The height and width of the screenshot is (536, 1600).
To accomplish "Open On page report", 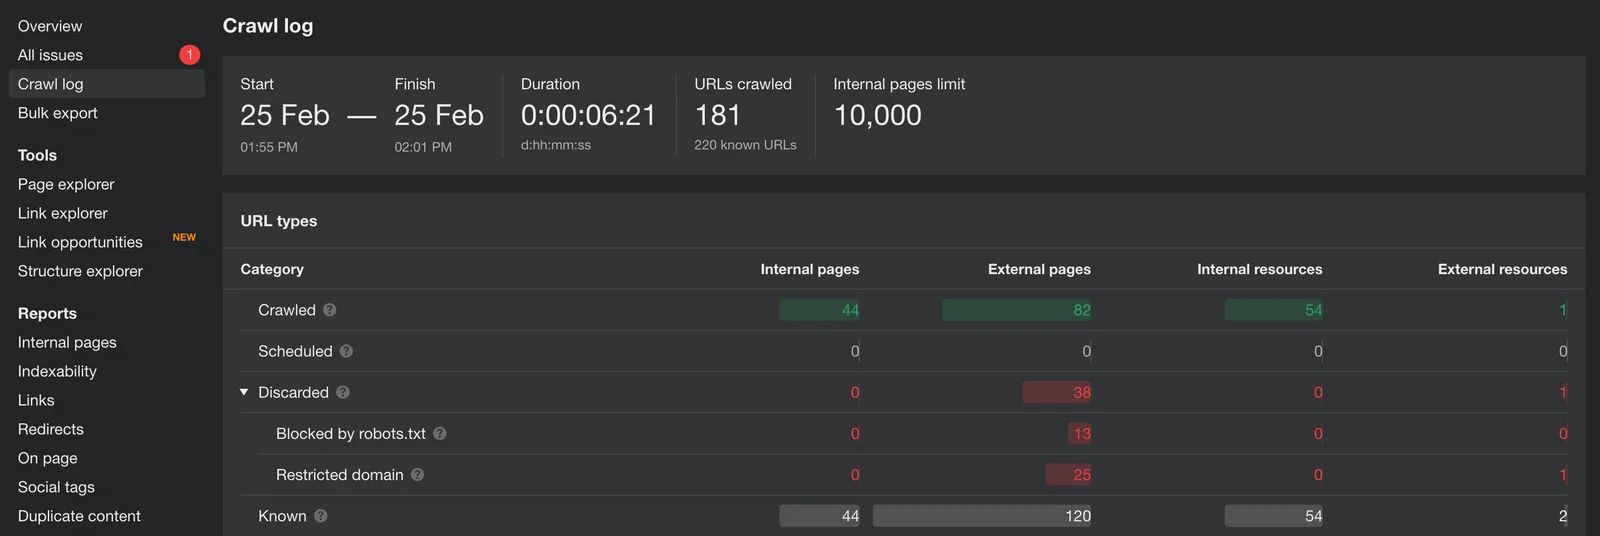I will [47, 458].
